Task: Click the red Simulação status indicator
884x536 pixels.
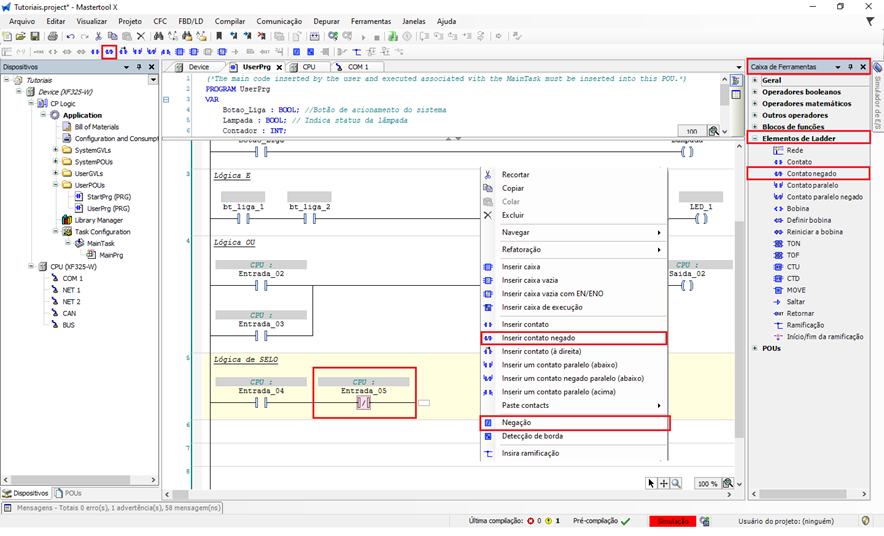Action: (x=671, y=521)
